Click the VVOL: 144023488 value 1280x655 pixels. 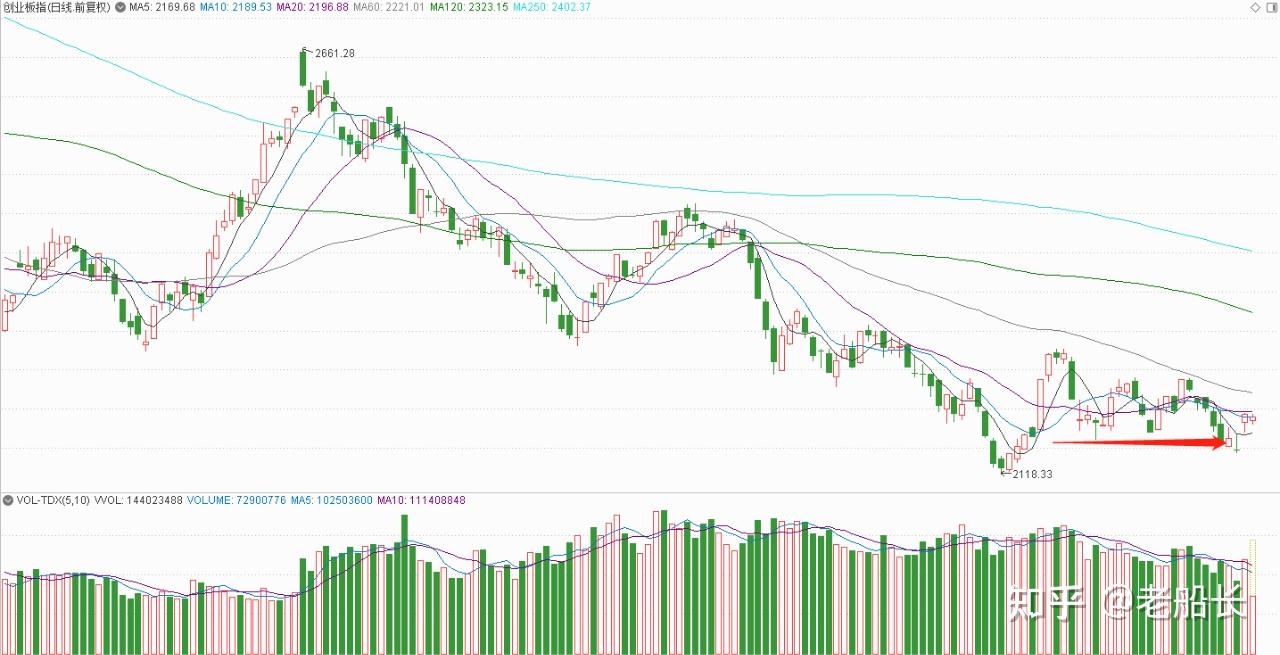pyautogui.click(x=138, y=499)
